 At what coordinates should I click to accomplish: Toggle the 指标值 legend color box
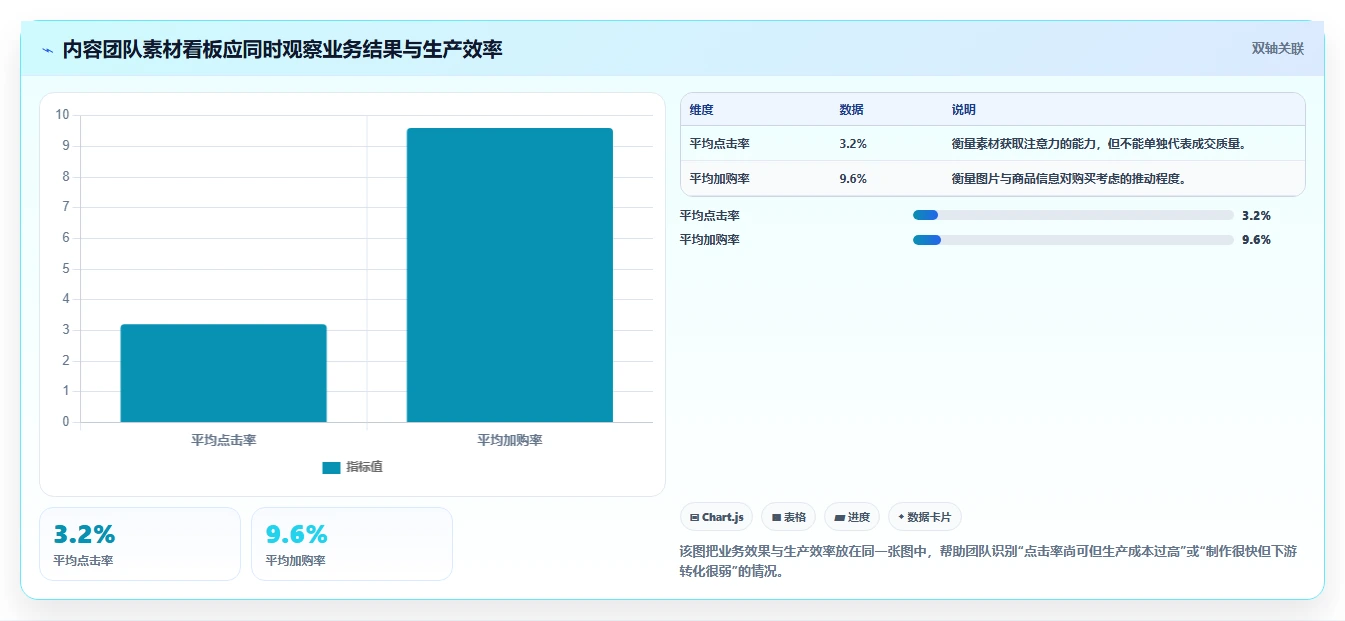[x=331, y=467]
